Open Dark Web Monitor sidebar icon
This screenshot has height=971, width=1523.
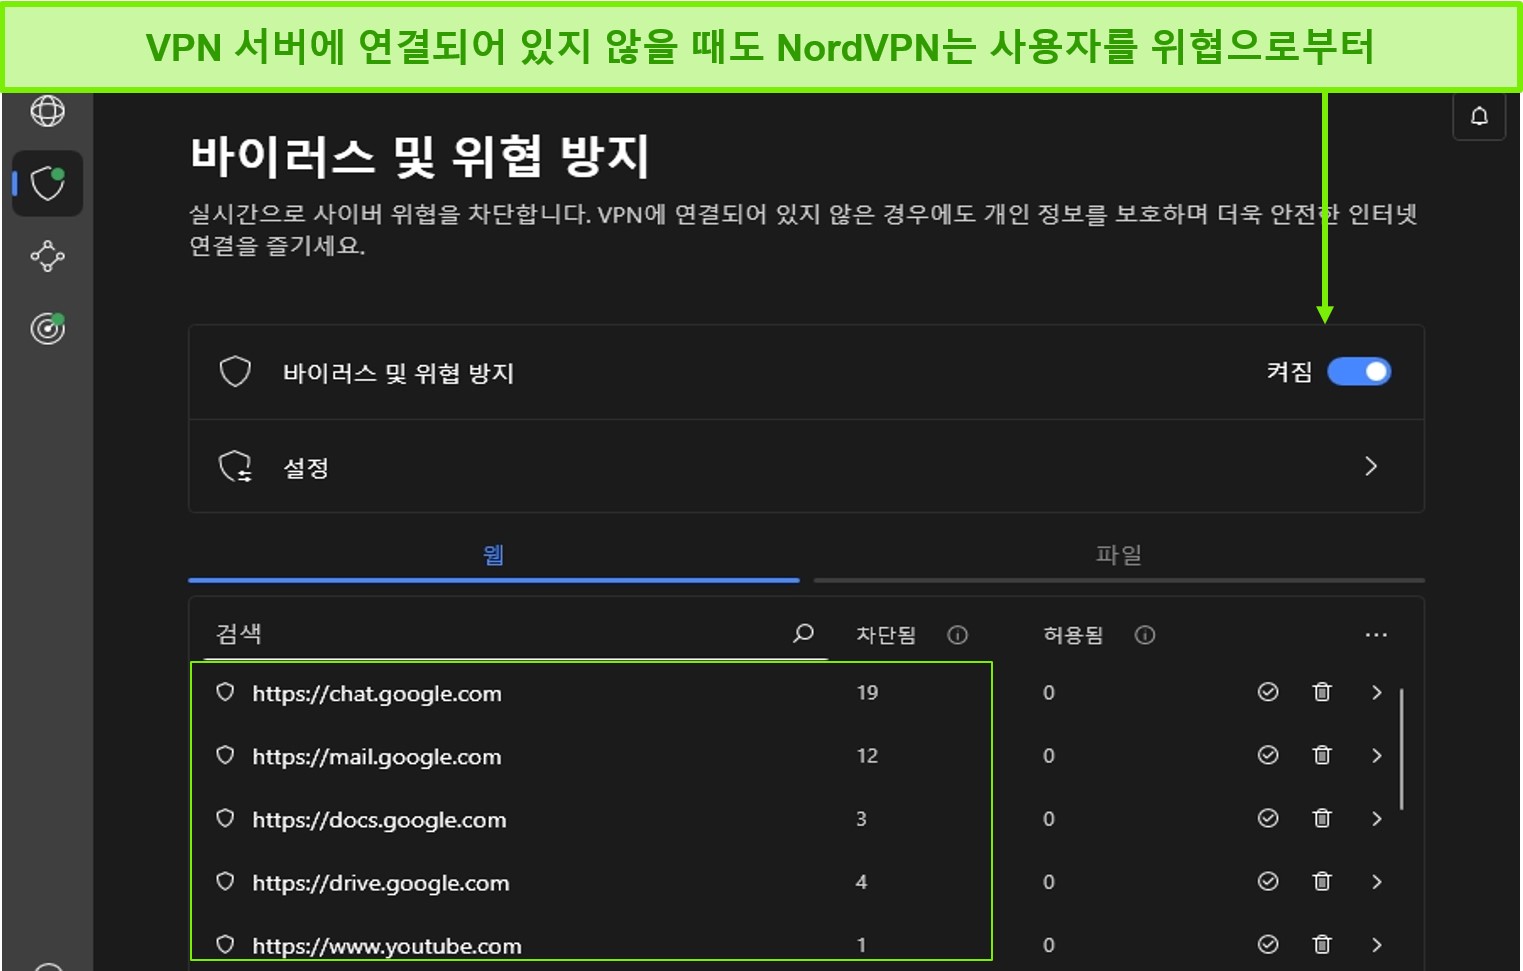(47, 329)
